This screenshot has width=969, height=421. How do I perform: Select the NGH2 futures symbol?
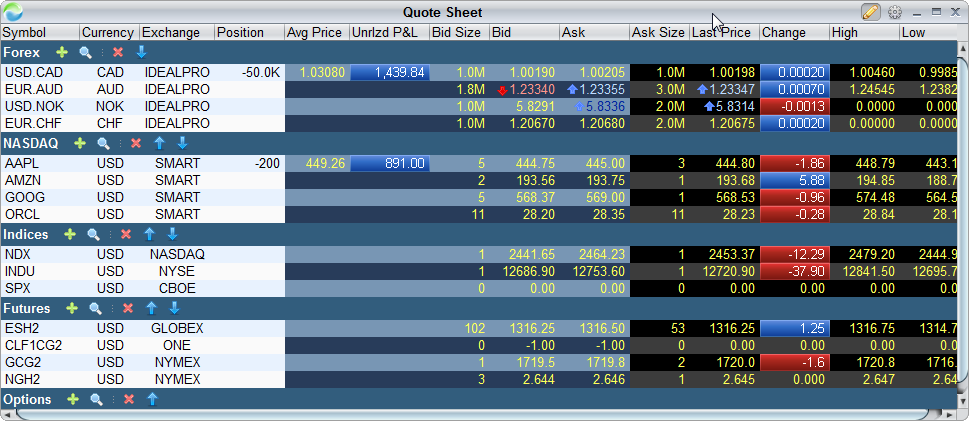pos(22,379)
